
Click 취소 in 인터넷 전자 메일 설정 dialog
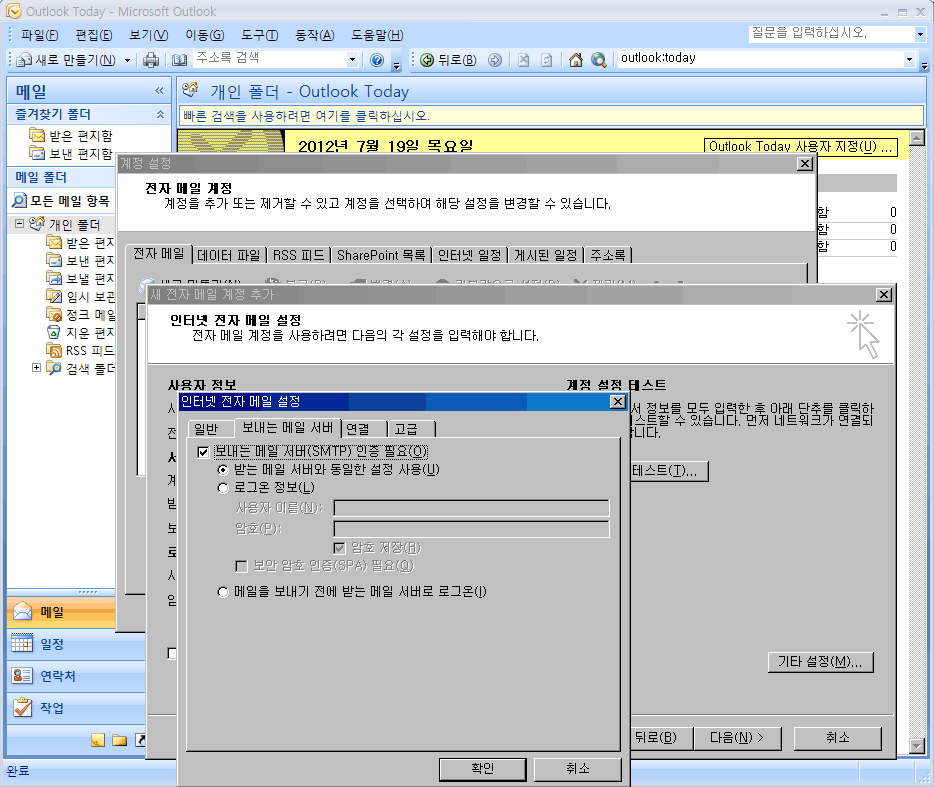[577, 769]
